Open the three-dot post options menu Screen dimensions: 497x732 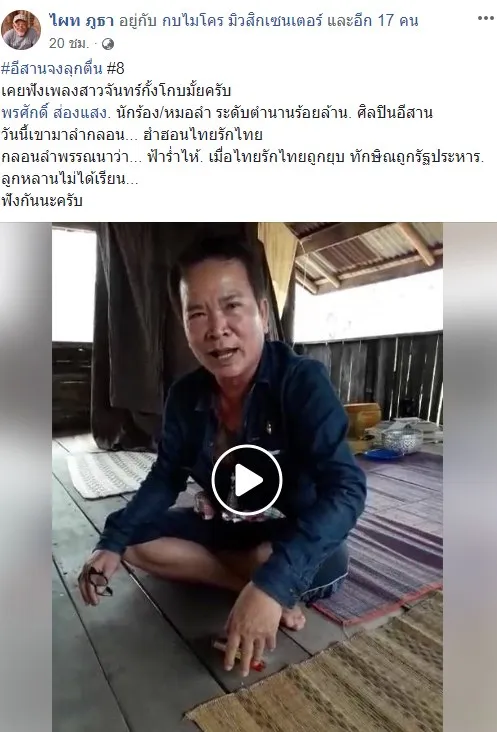tap(485, 18)
